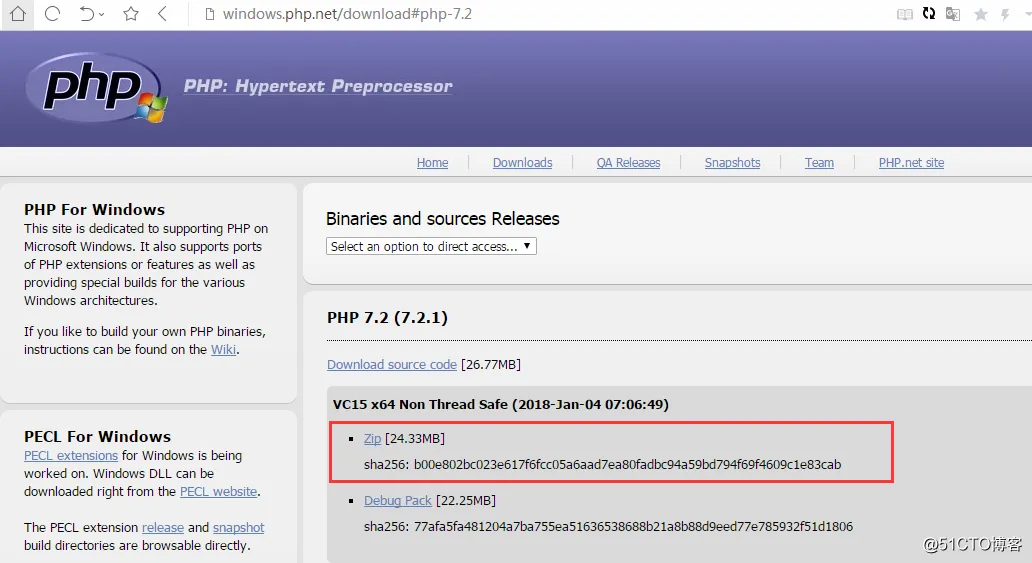The height and width of the screenshot is (563, 1032).
Task: Open the PECL snapshot directory link
Action: coord(238,527)
